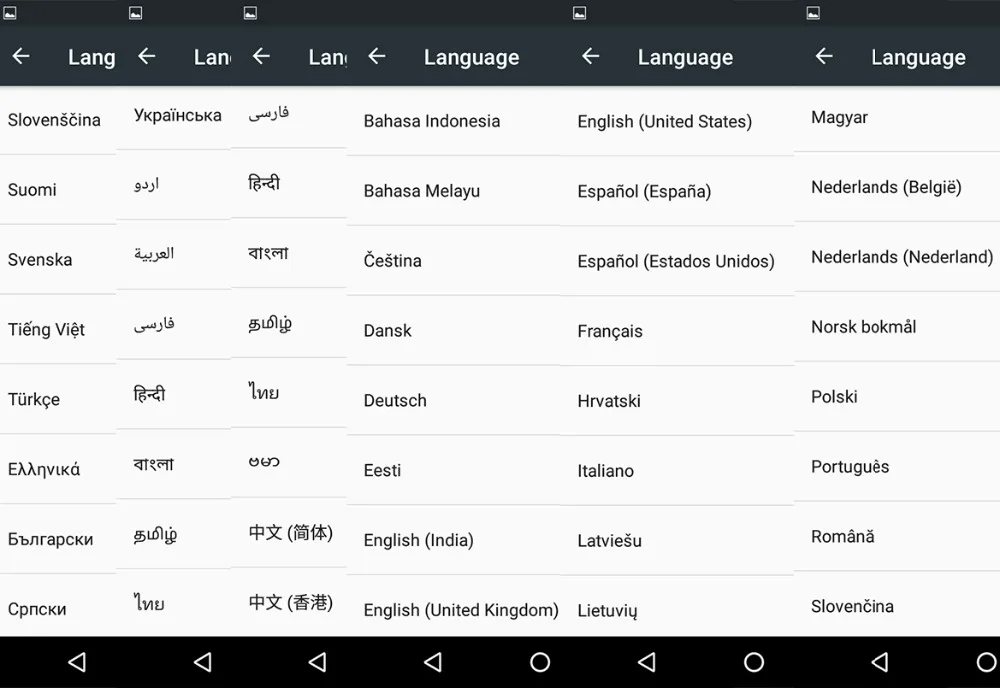
Task: Pick Italiano from the list
Action: tap(677, 471)
